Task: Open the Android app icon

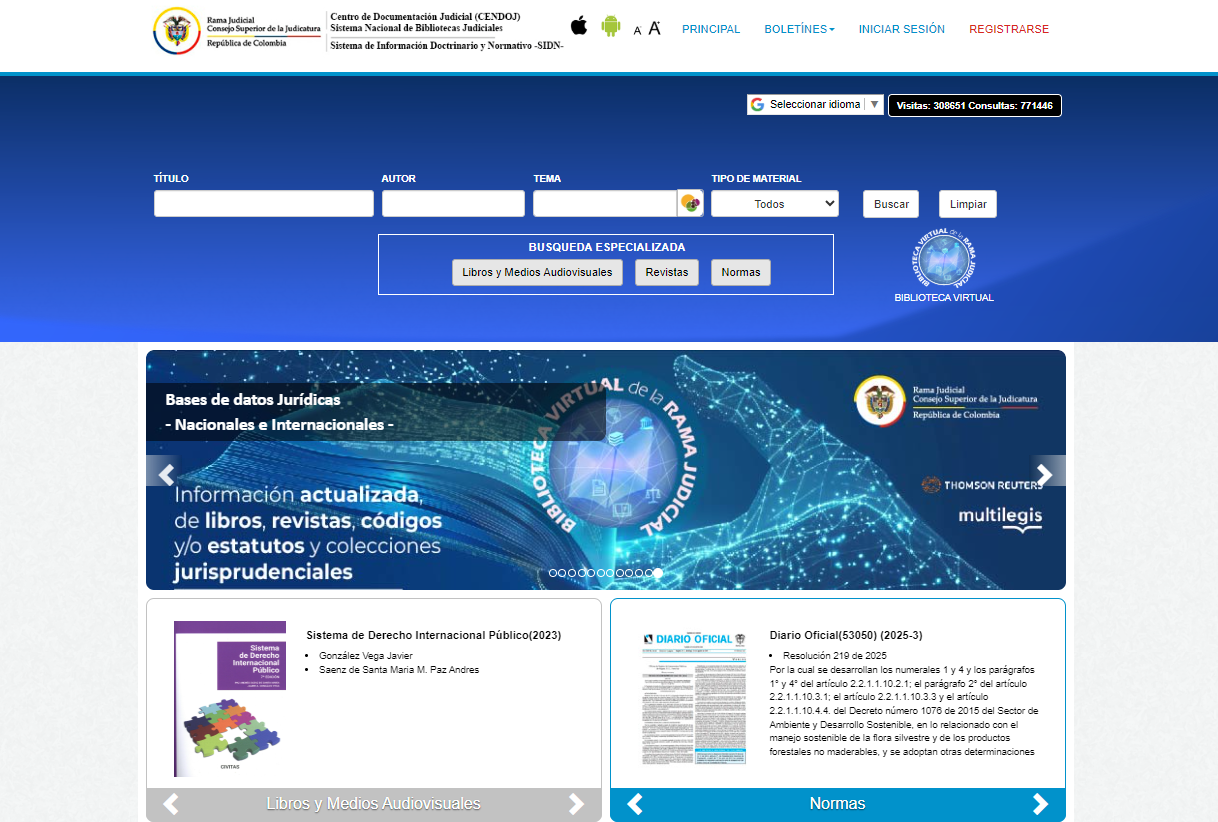Action: 611,26
